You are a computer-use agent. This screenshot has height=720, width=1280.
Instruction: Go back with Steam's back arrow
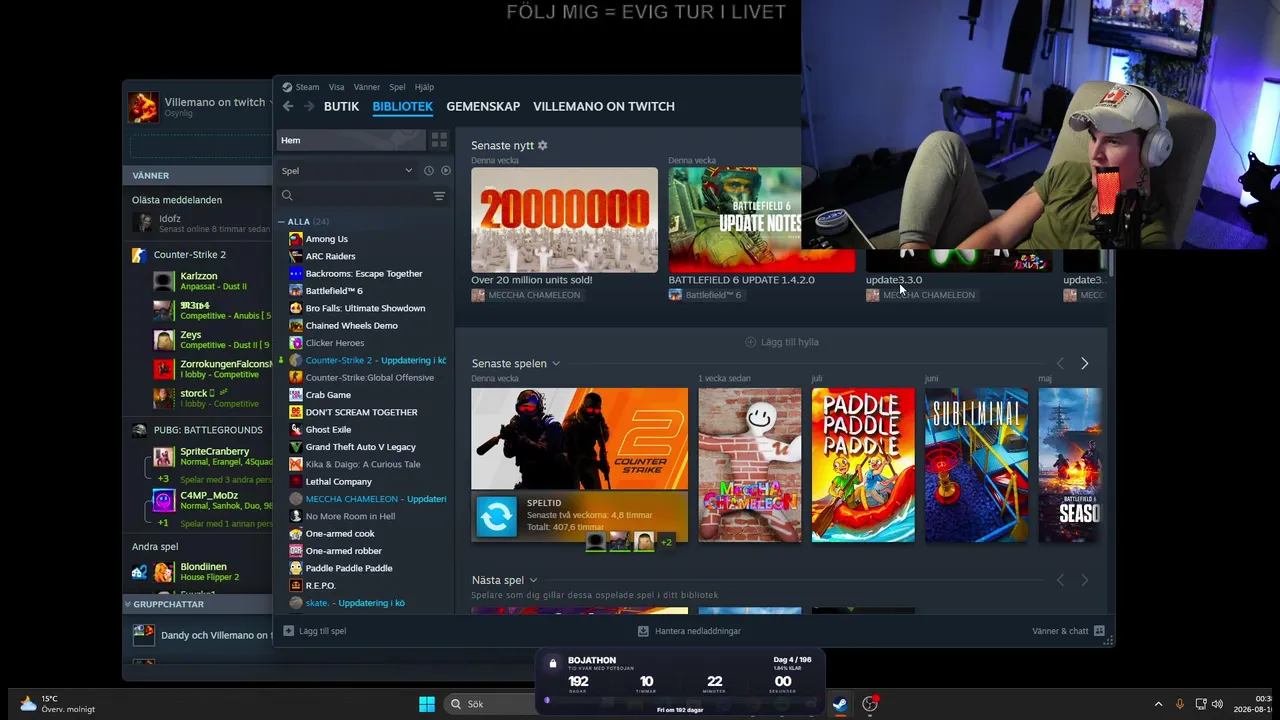pos(288,107)
